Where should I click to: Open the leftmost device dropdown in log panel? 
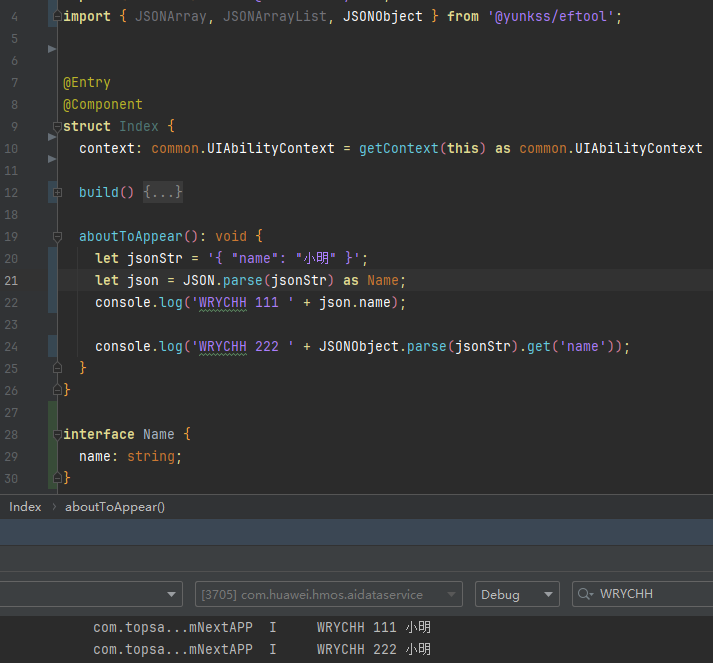(91, 594)
